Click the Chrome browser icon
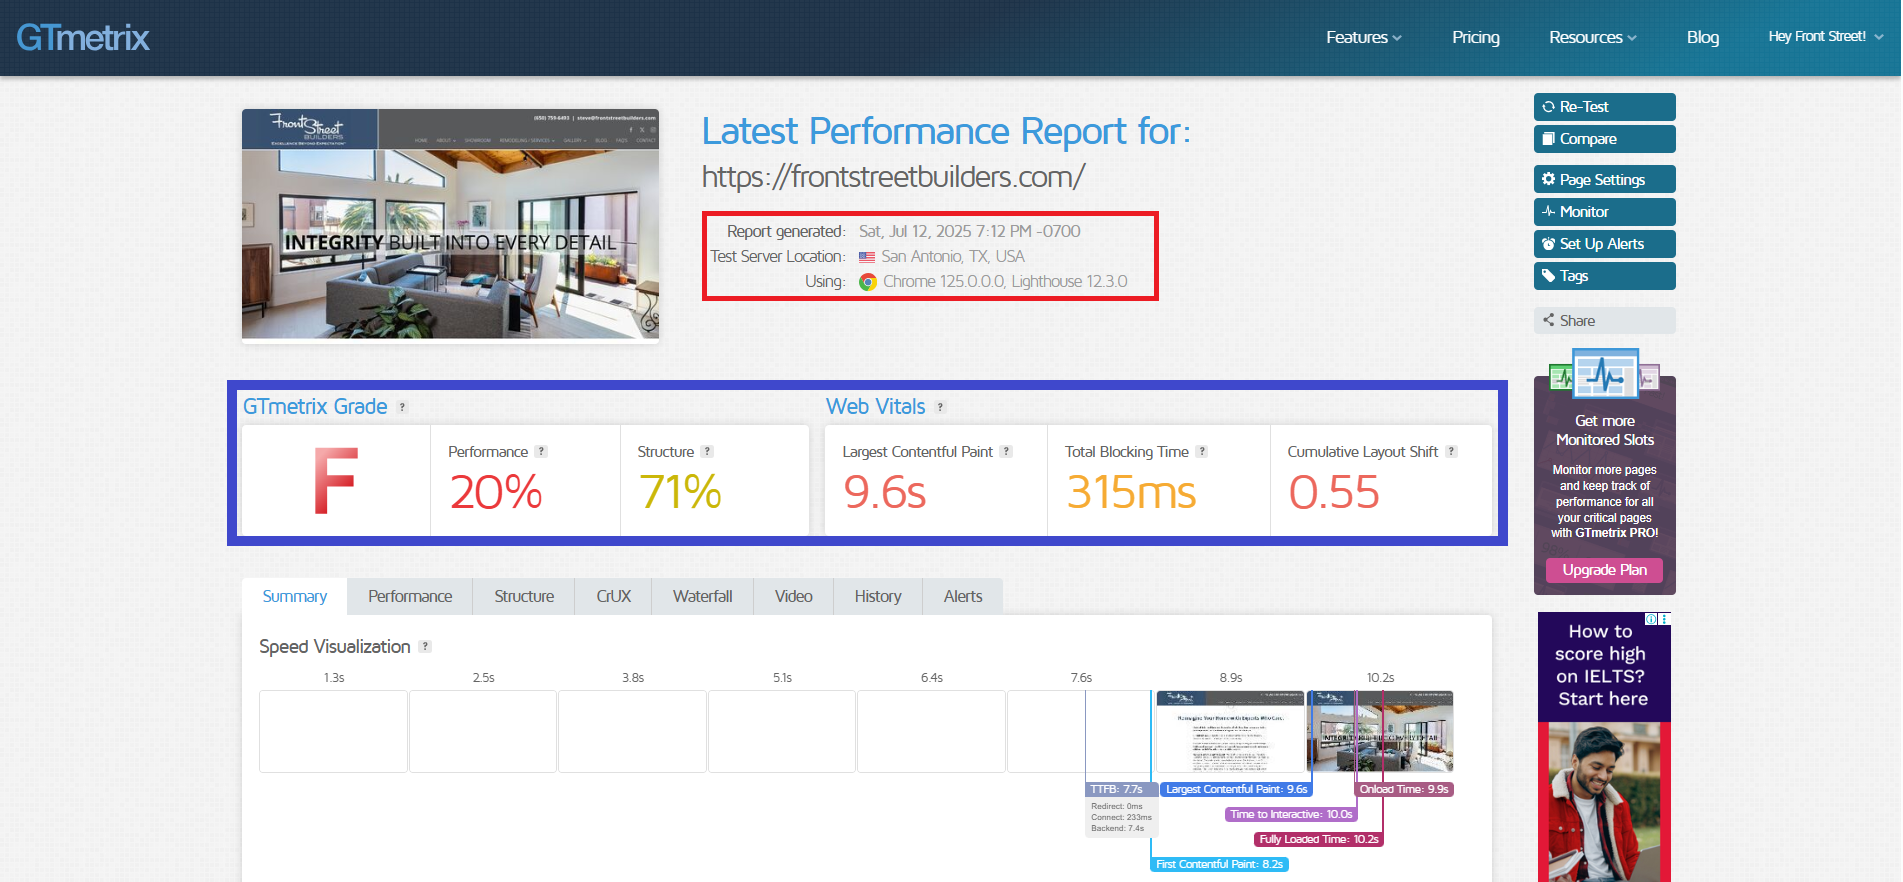The width and height of the screenshot is (1903, 882). pos(868,282)
